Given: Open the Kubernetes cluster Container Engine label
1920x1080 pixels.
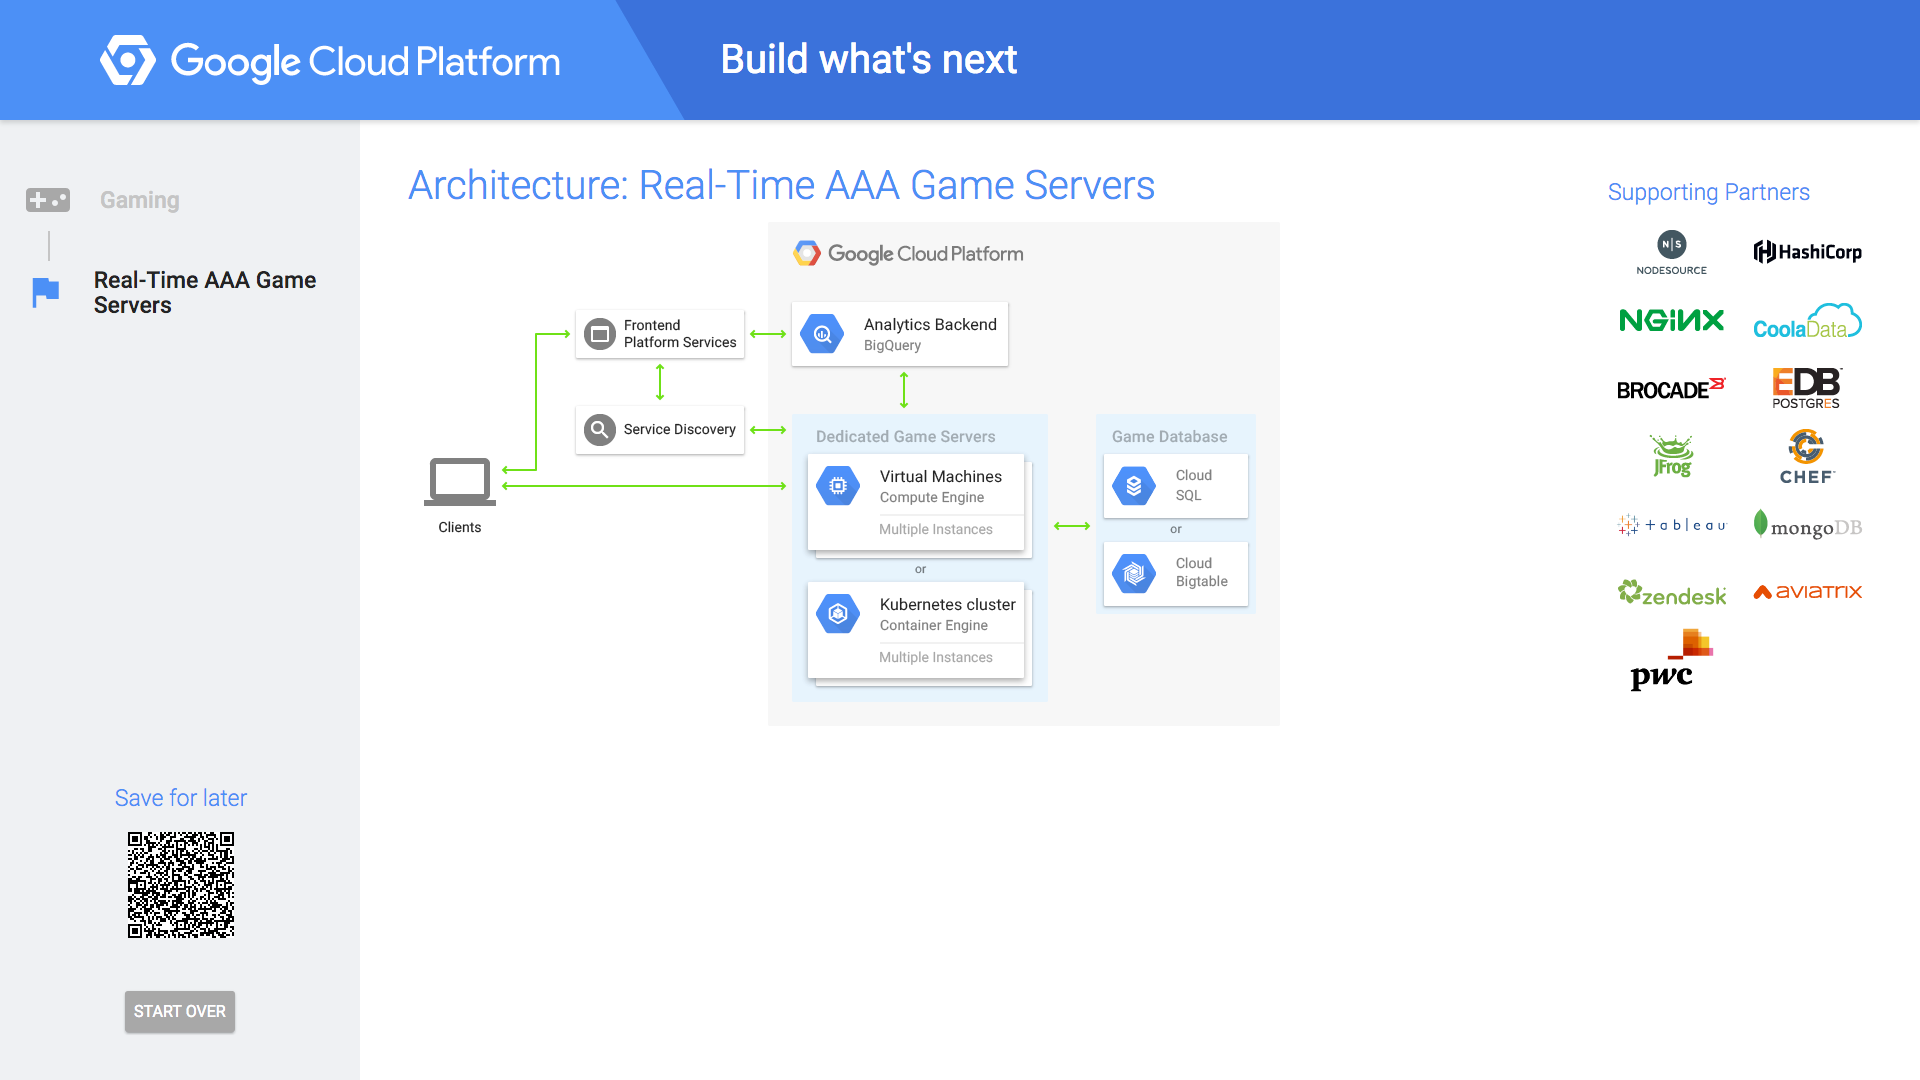Looking at the screenshot, I should pos(948,614).
